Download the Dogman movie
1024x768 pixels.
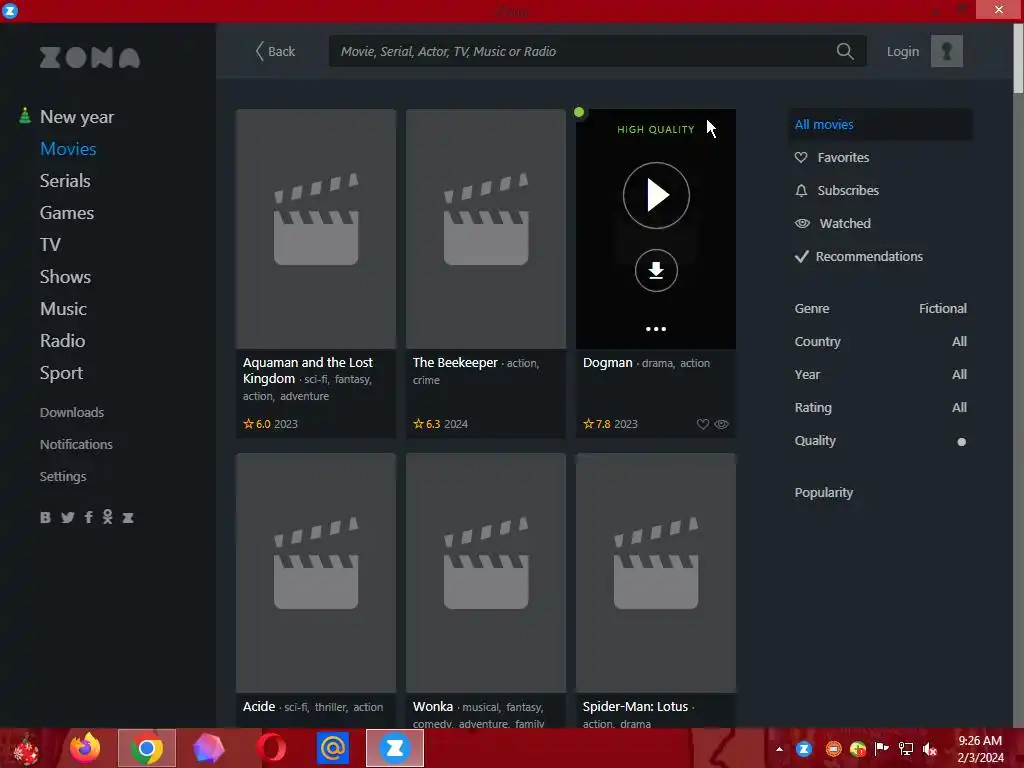(x=656, y=270)
